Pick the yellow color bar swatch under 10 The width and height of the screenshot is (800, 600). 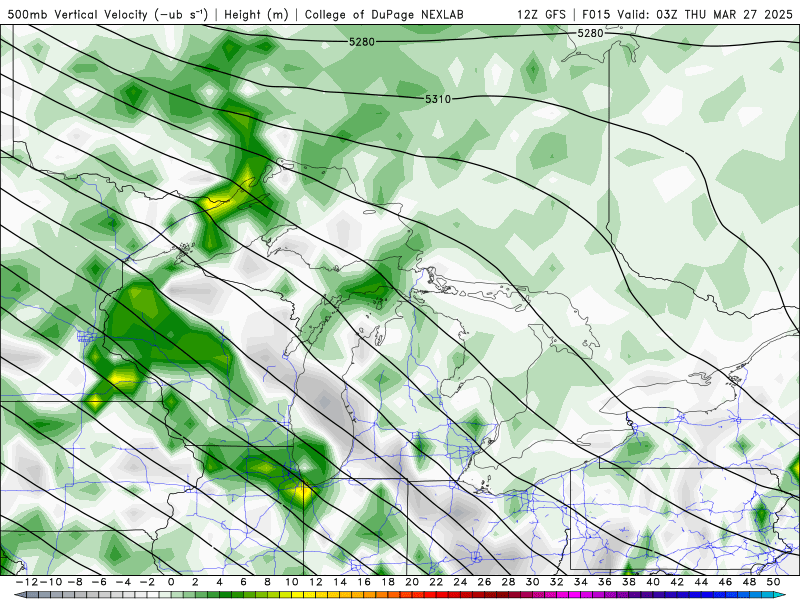tap(297, 595)
